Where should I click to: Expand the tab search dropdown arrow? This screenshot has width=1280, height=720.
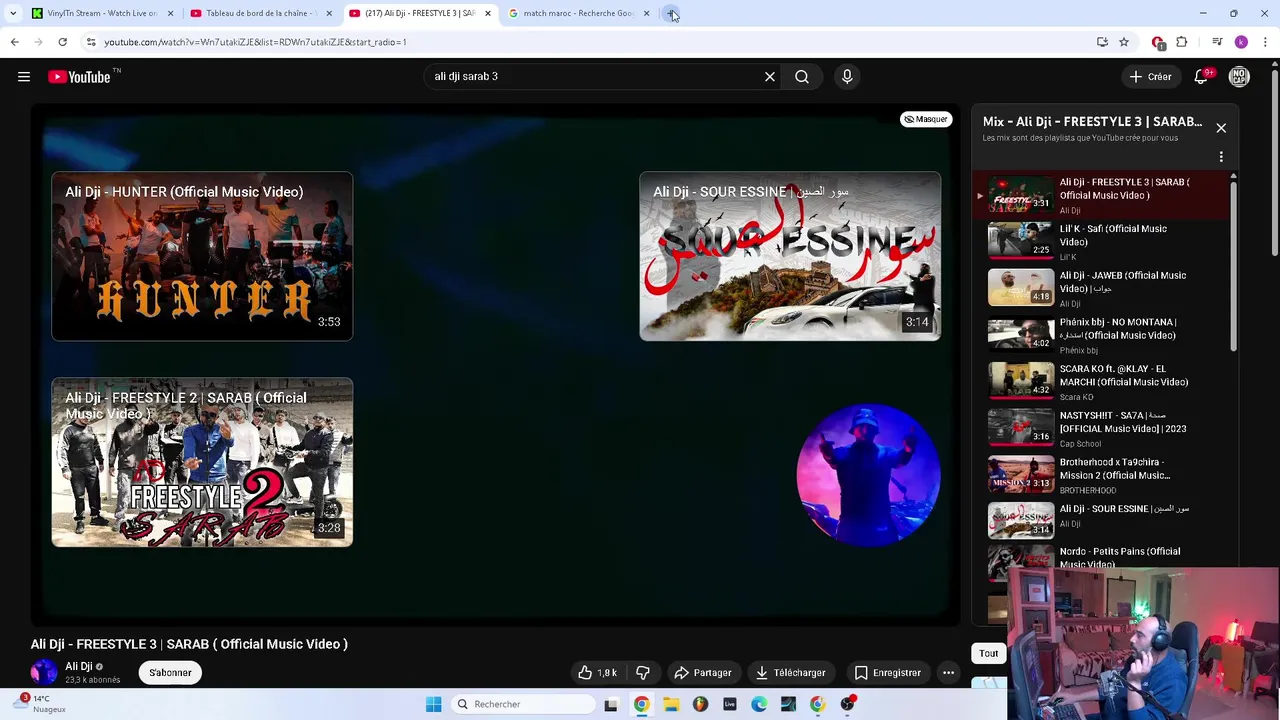coord(12,13)
